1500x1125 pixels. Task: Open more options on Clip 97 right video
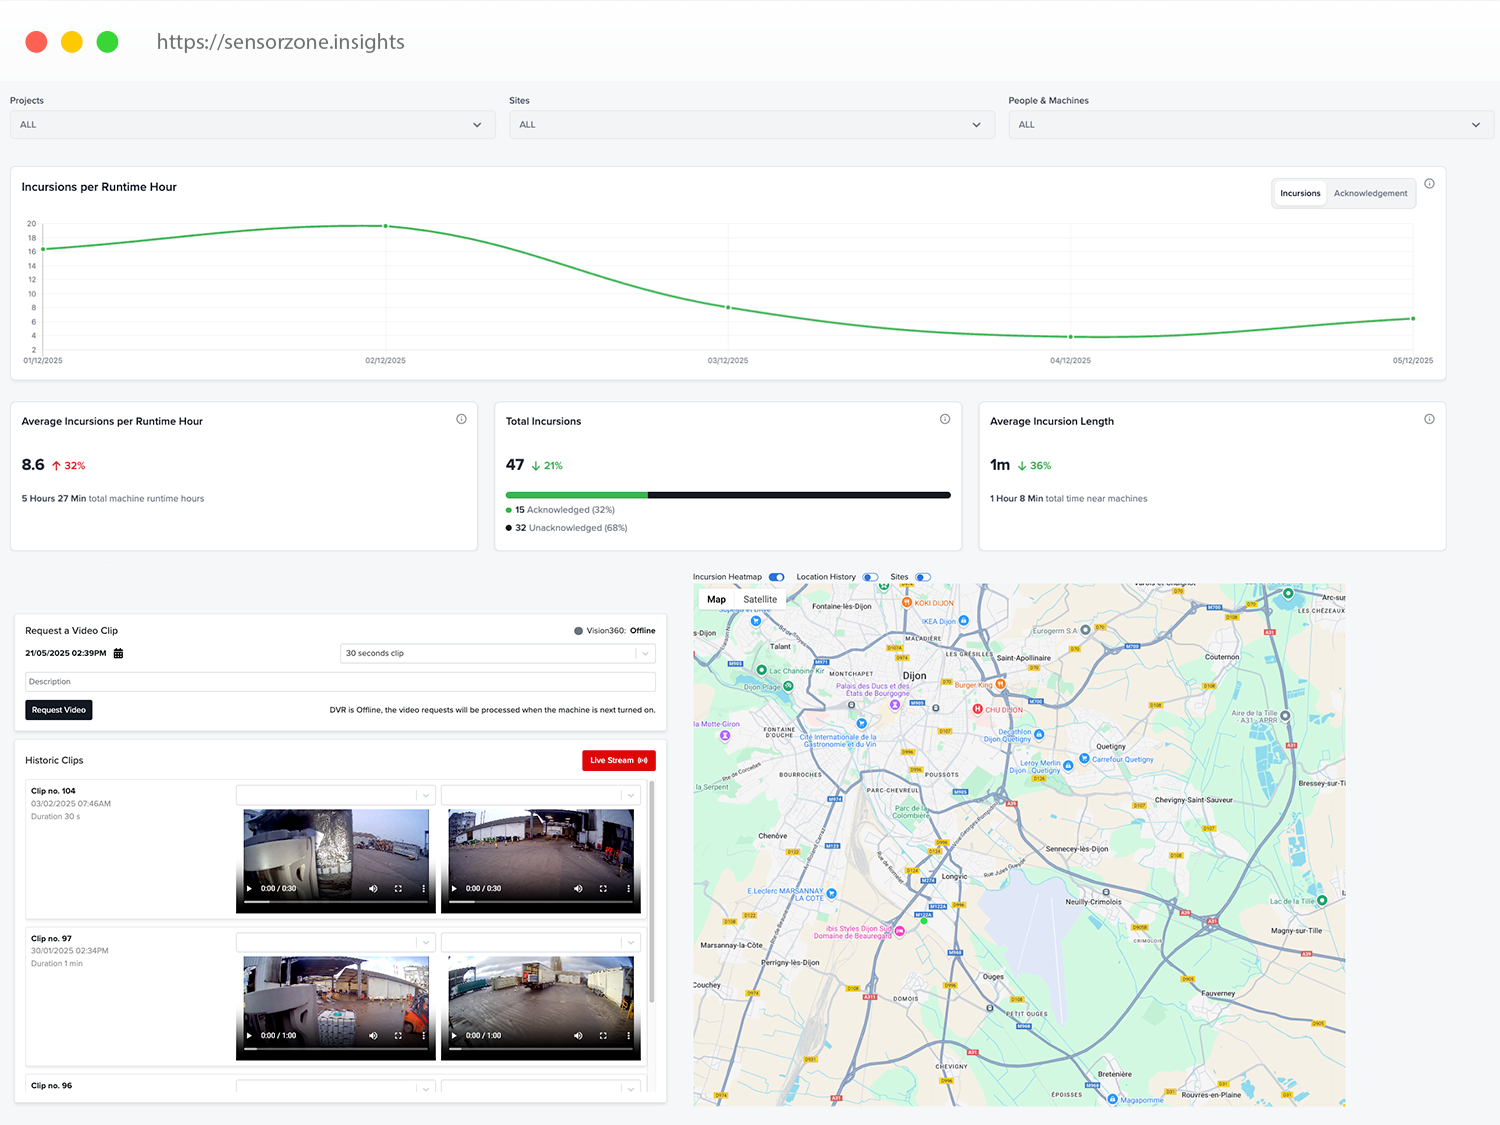click(629, 1035)
